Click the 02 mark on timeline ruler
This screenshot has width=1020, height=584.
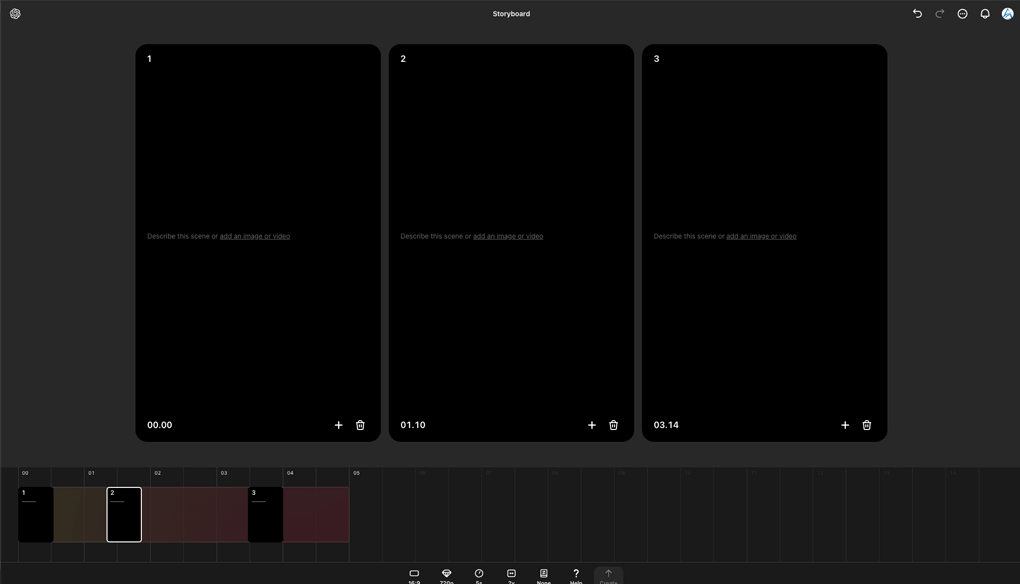[x=157, y=473]
